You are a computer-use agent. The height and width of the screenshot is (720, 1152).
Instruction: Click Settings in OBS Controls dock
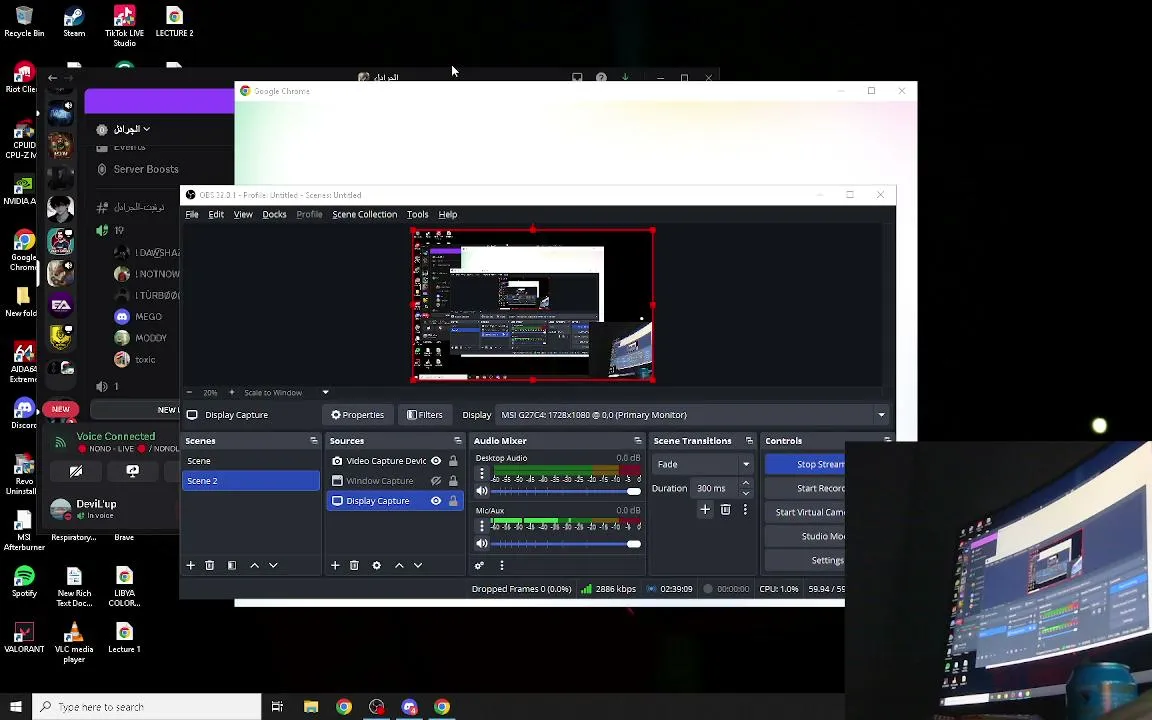click(805, 560)
